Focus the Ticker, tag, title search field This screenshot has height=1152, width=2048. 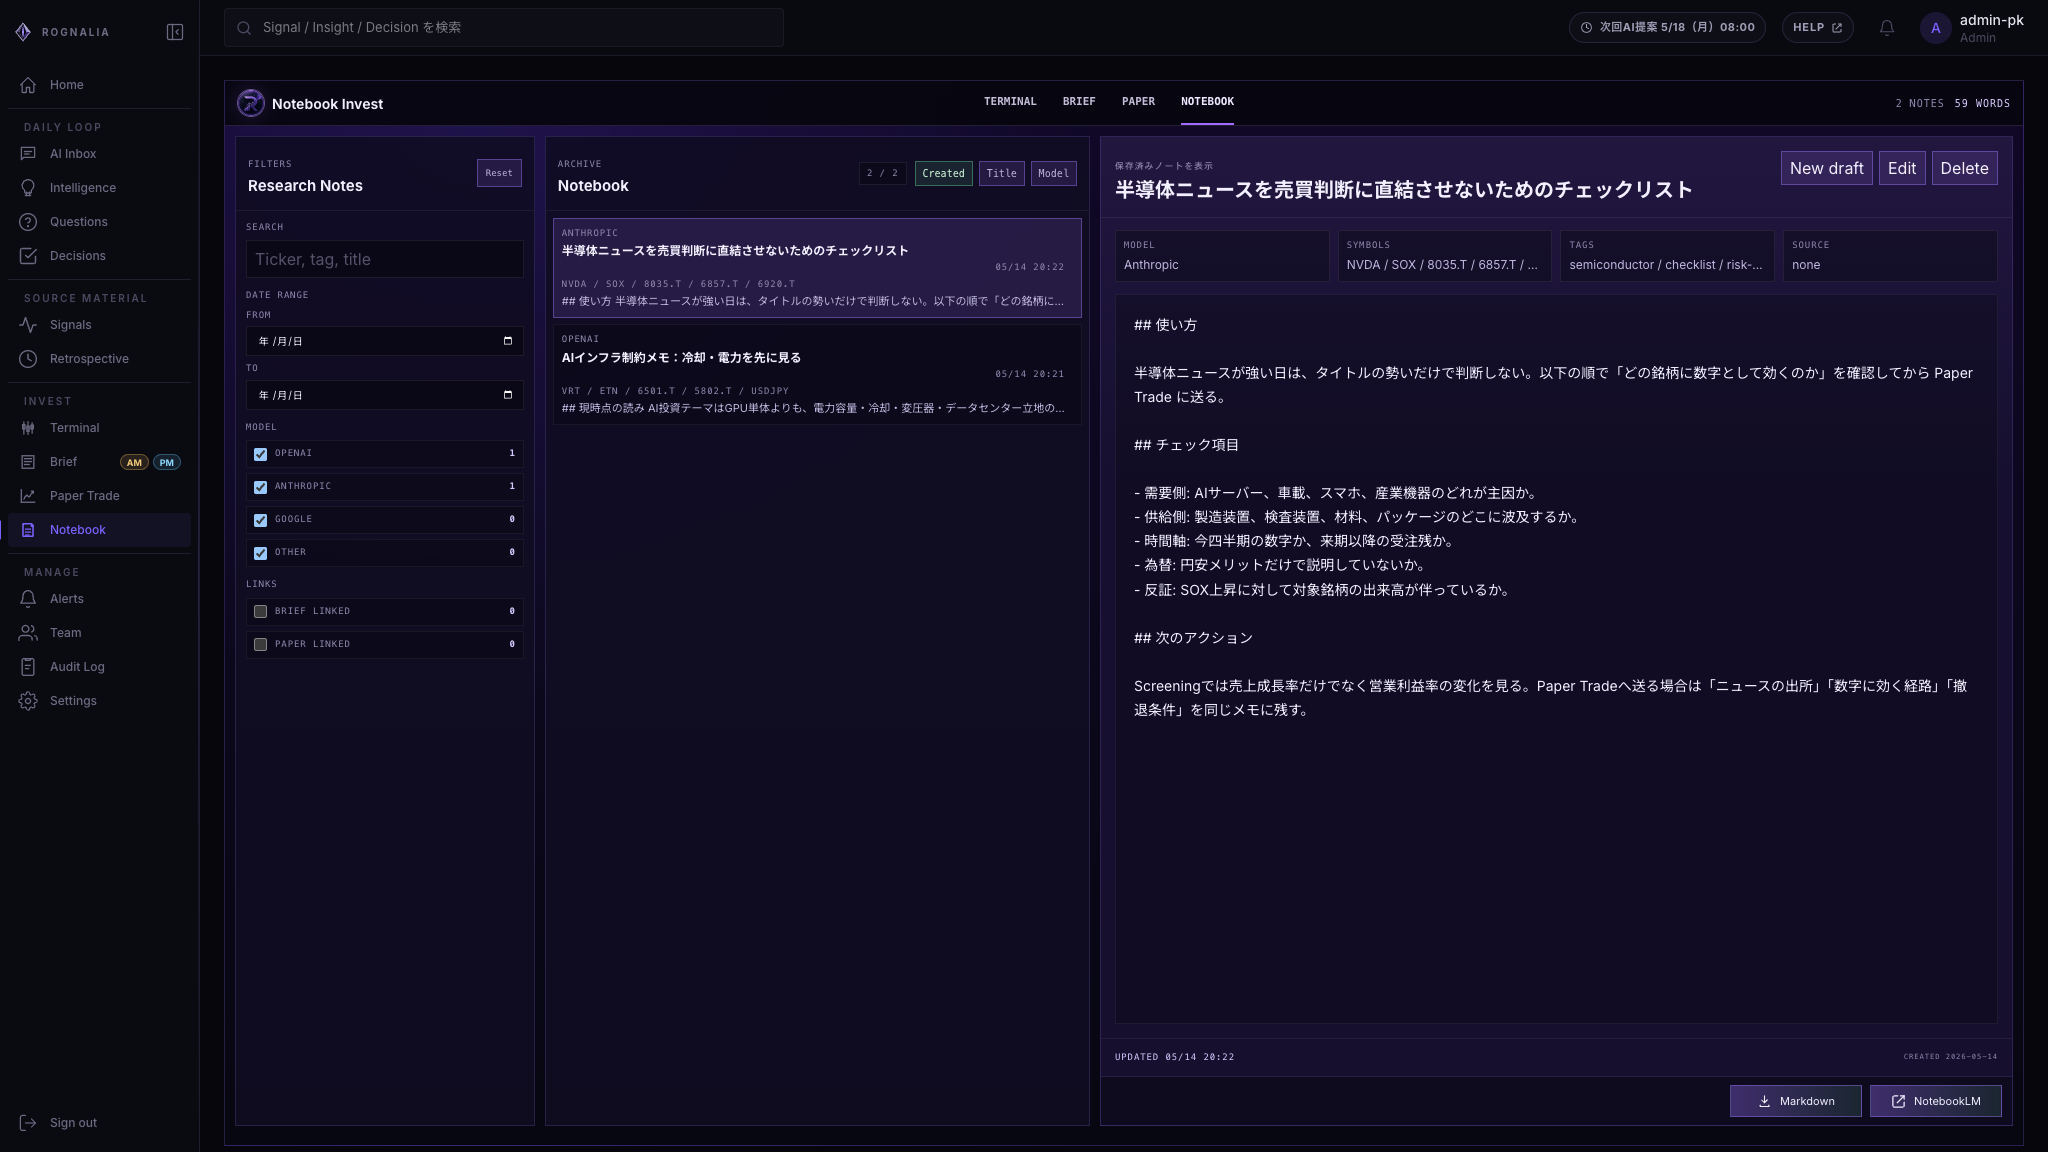click(385, 259)
